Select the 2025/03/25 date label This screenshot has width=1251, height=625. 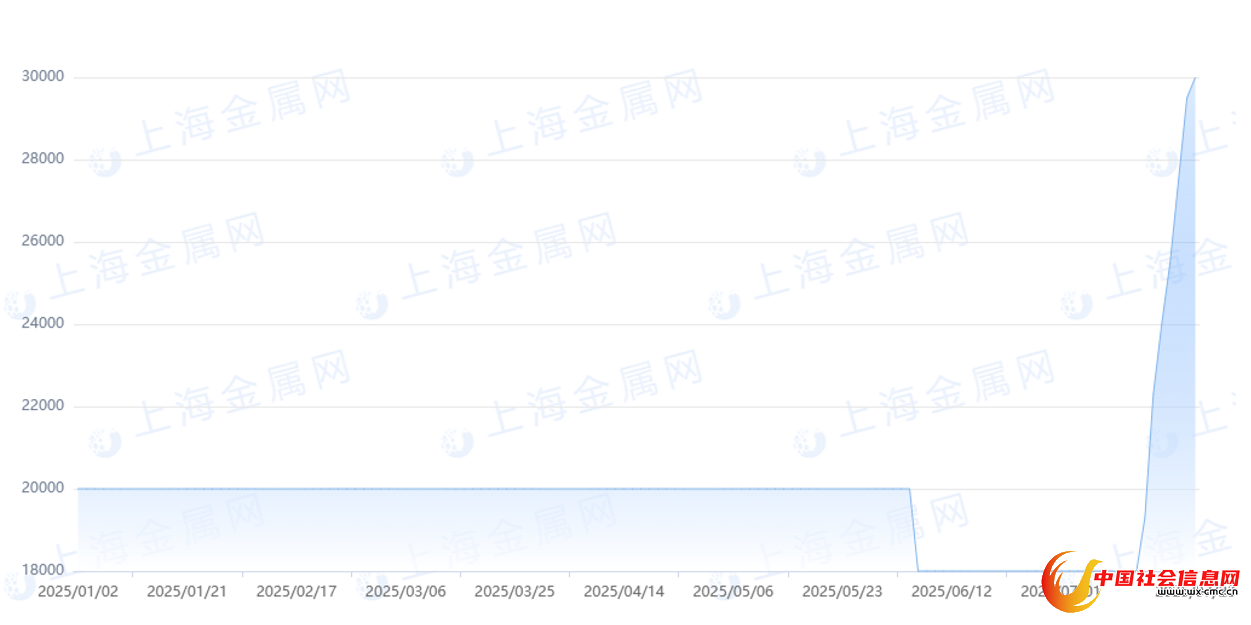[514, 591]
